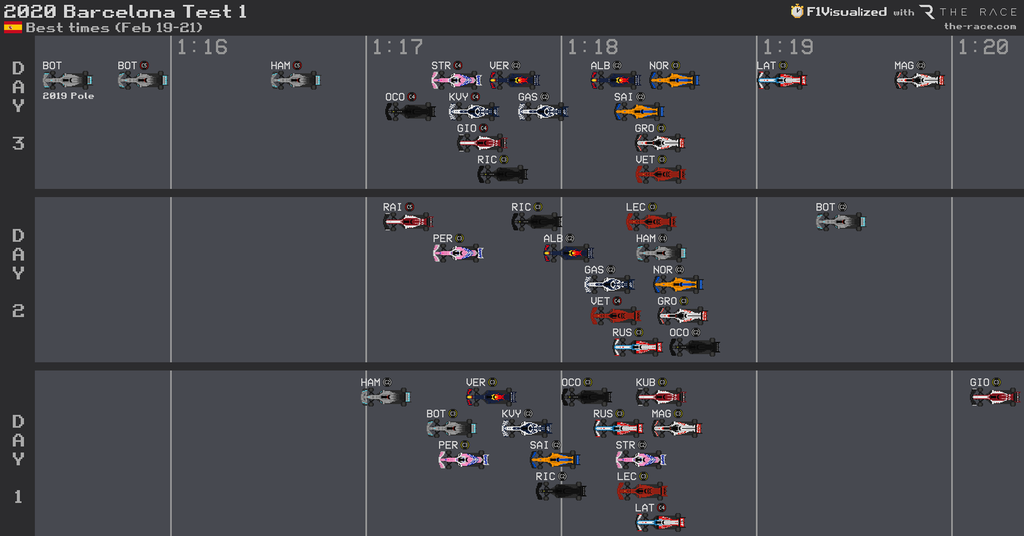Click the 1:20 time marker
Viewport: 1024px width, 536px height.
pyautogui.click(x=984, y=47)
